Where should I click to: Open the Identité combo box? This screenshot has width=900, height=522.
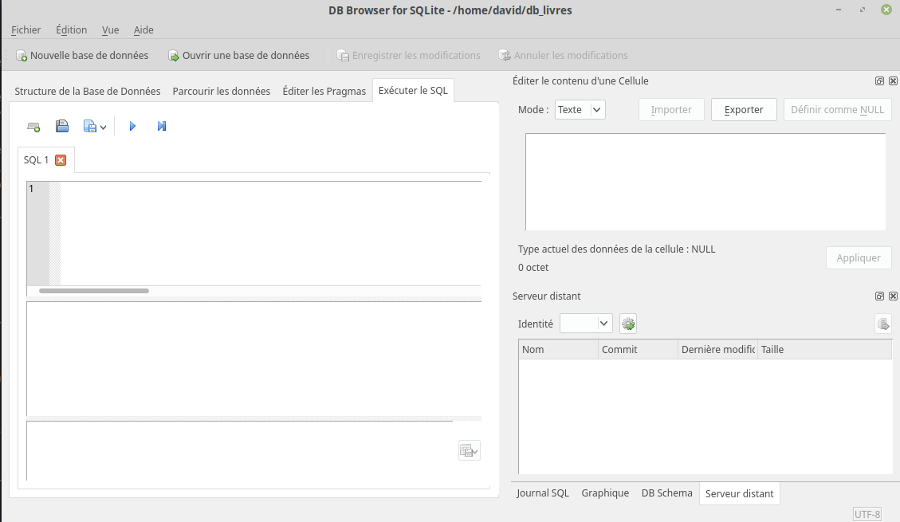pos(586,323)
